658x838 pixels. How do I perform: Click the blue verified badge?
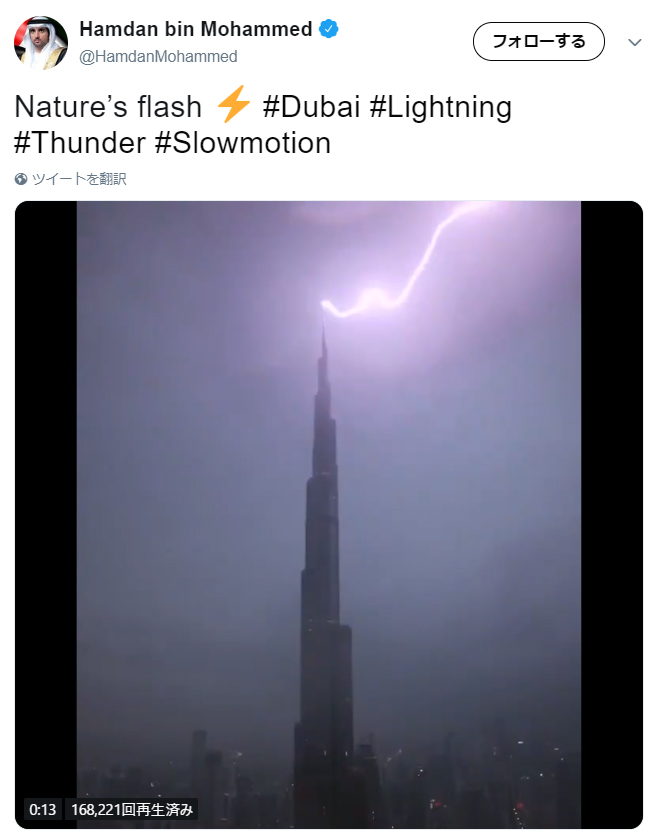pos(329,29)
